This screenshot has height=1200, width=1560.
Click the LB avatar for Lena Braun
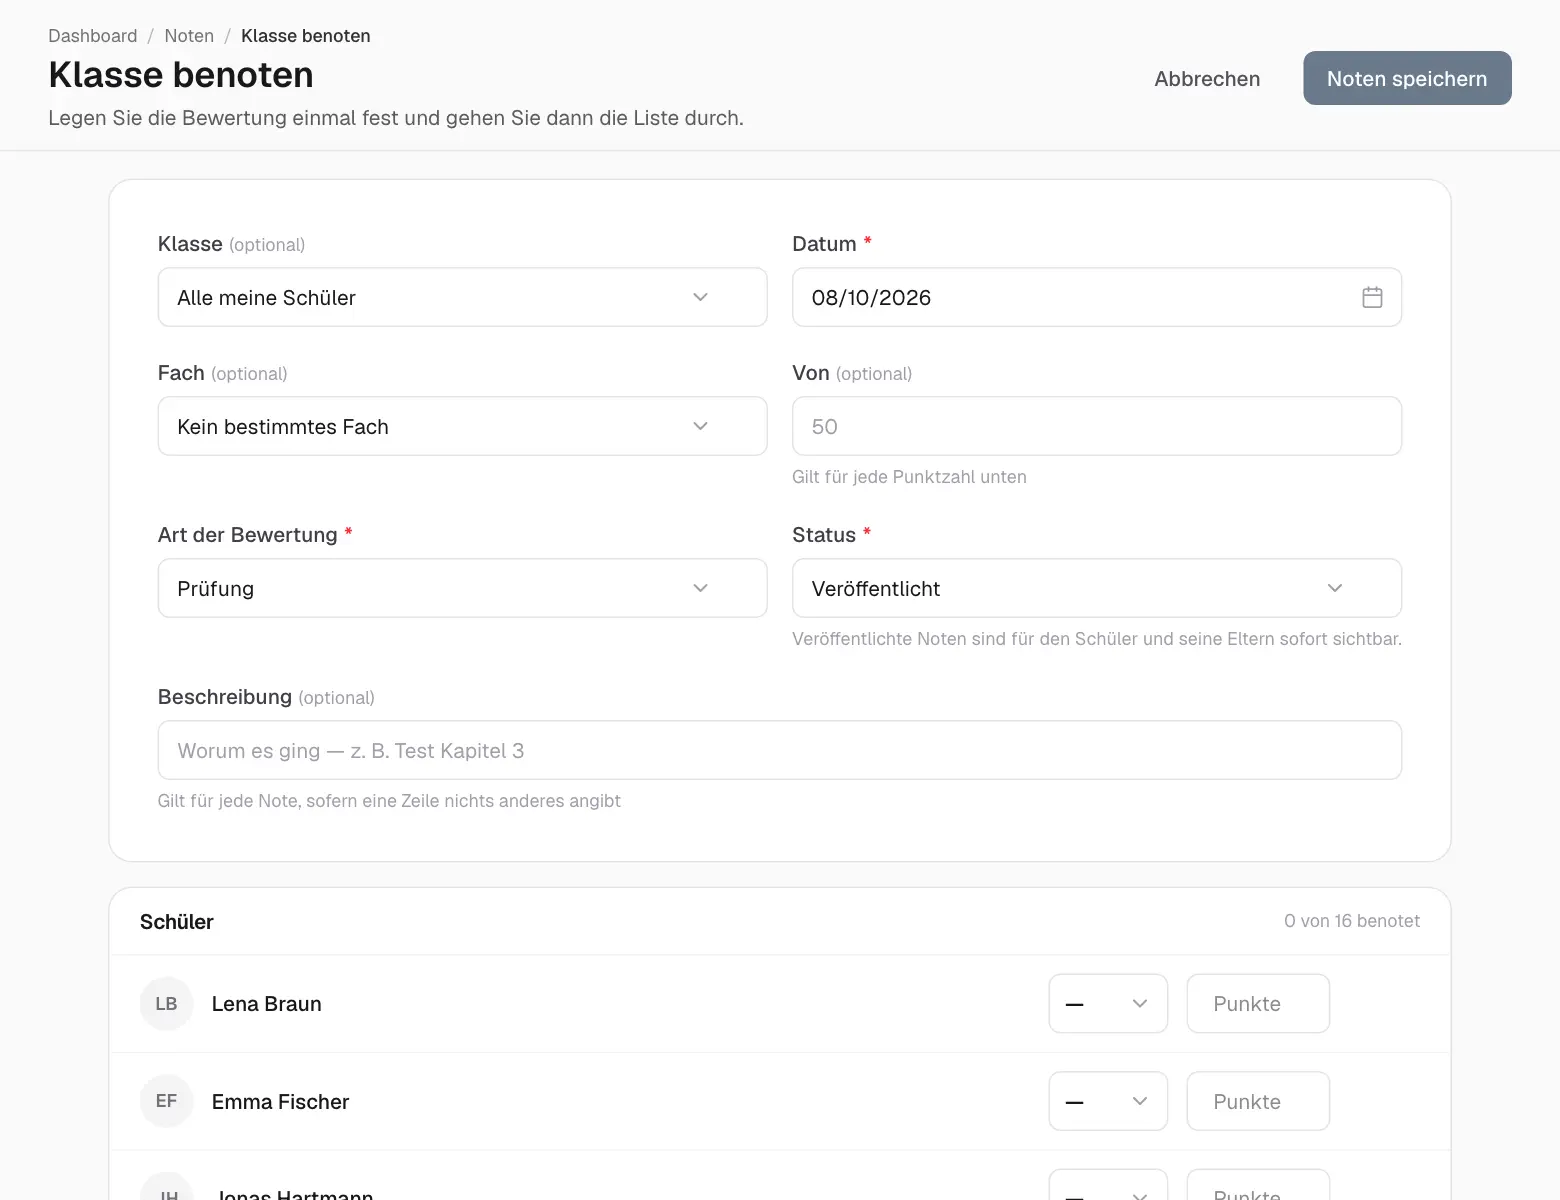point(166,1003)
